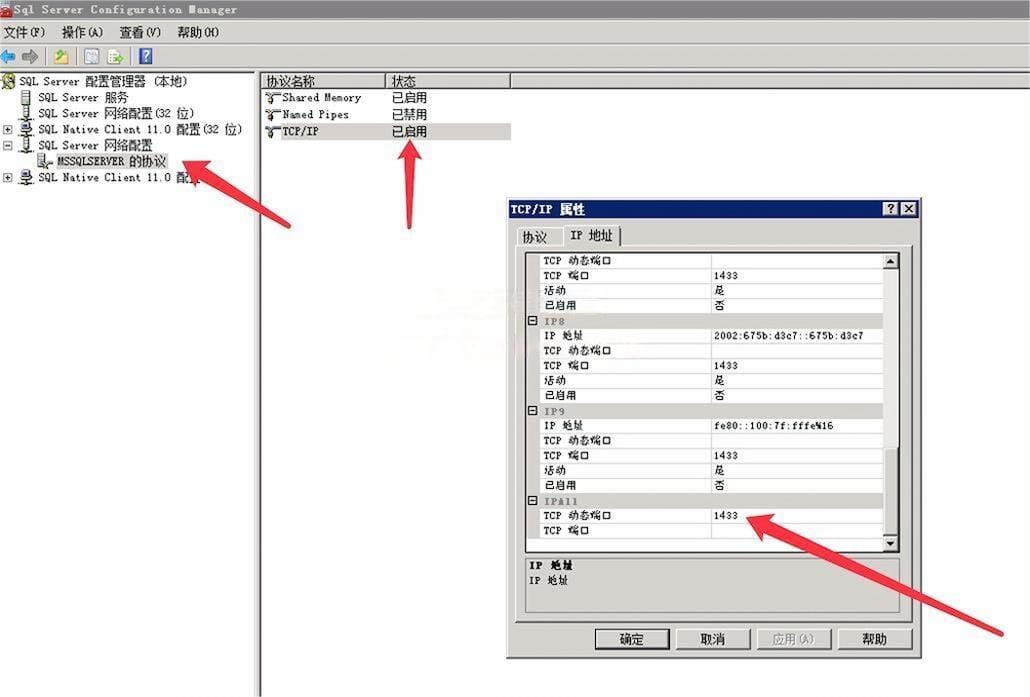Click IP9 address value fe80::100:7f:fffe%16

point(773,426)
